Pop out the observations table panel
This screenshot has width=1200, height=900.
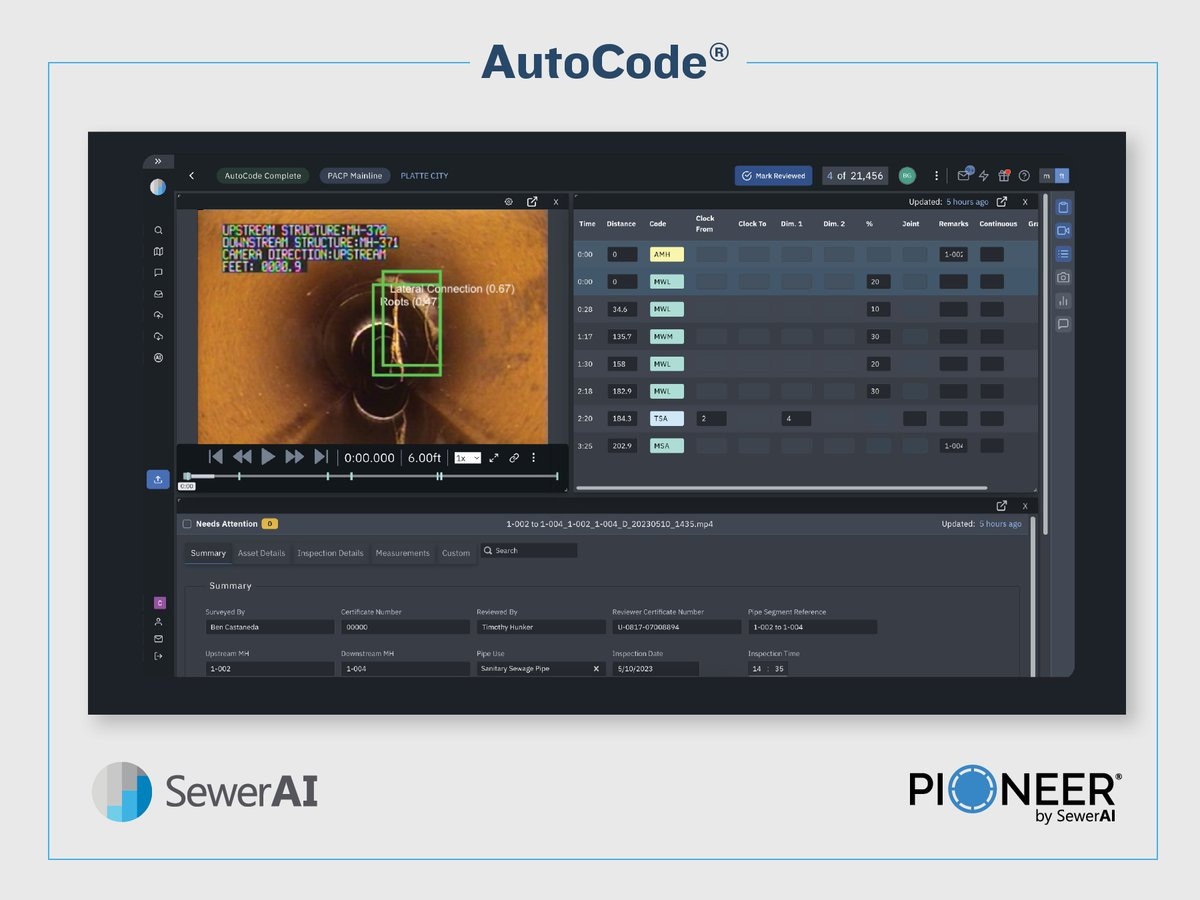tap(1002, 202)
